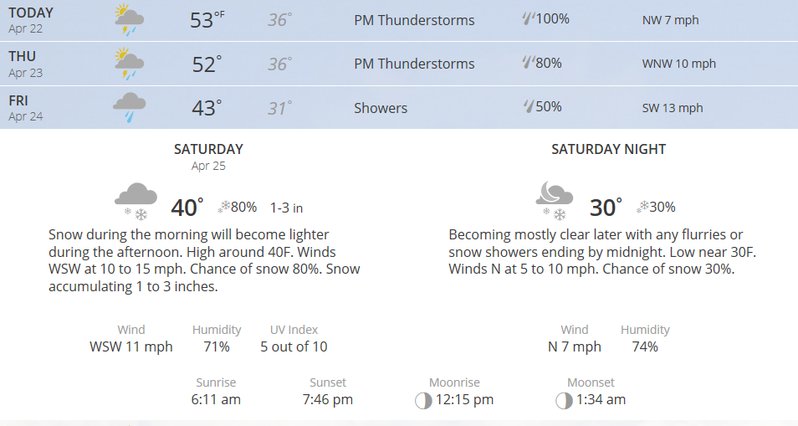Click Saturday's snow cloud icon
Image resolution: width=798 pixels, height=426 pixels.
pyautogui.click(x=136, y=201)
